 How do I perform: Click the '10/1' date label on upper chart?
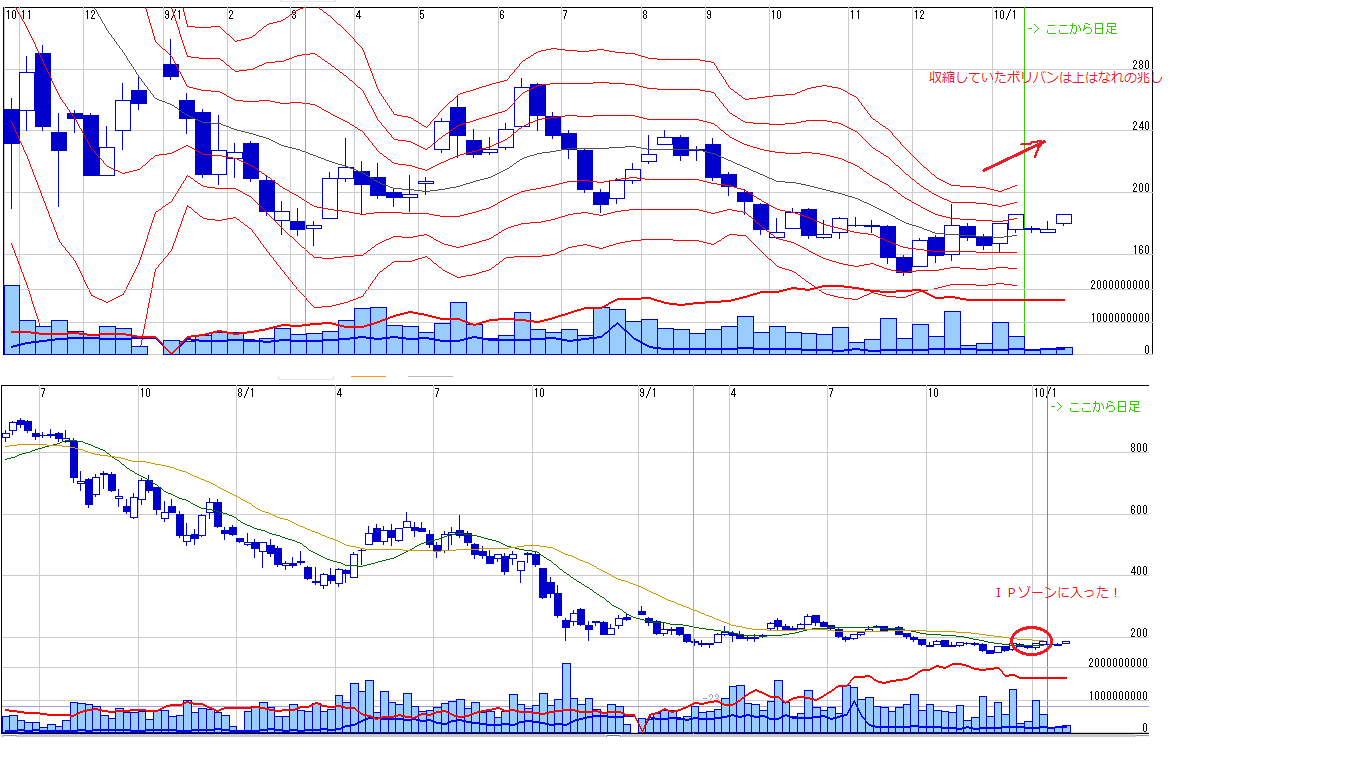point(1007,15)
